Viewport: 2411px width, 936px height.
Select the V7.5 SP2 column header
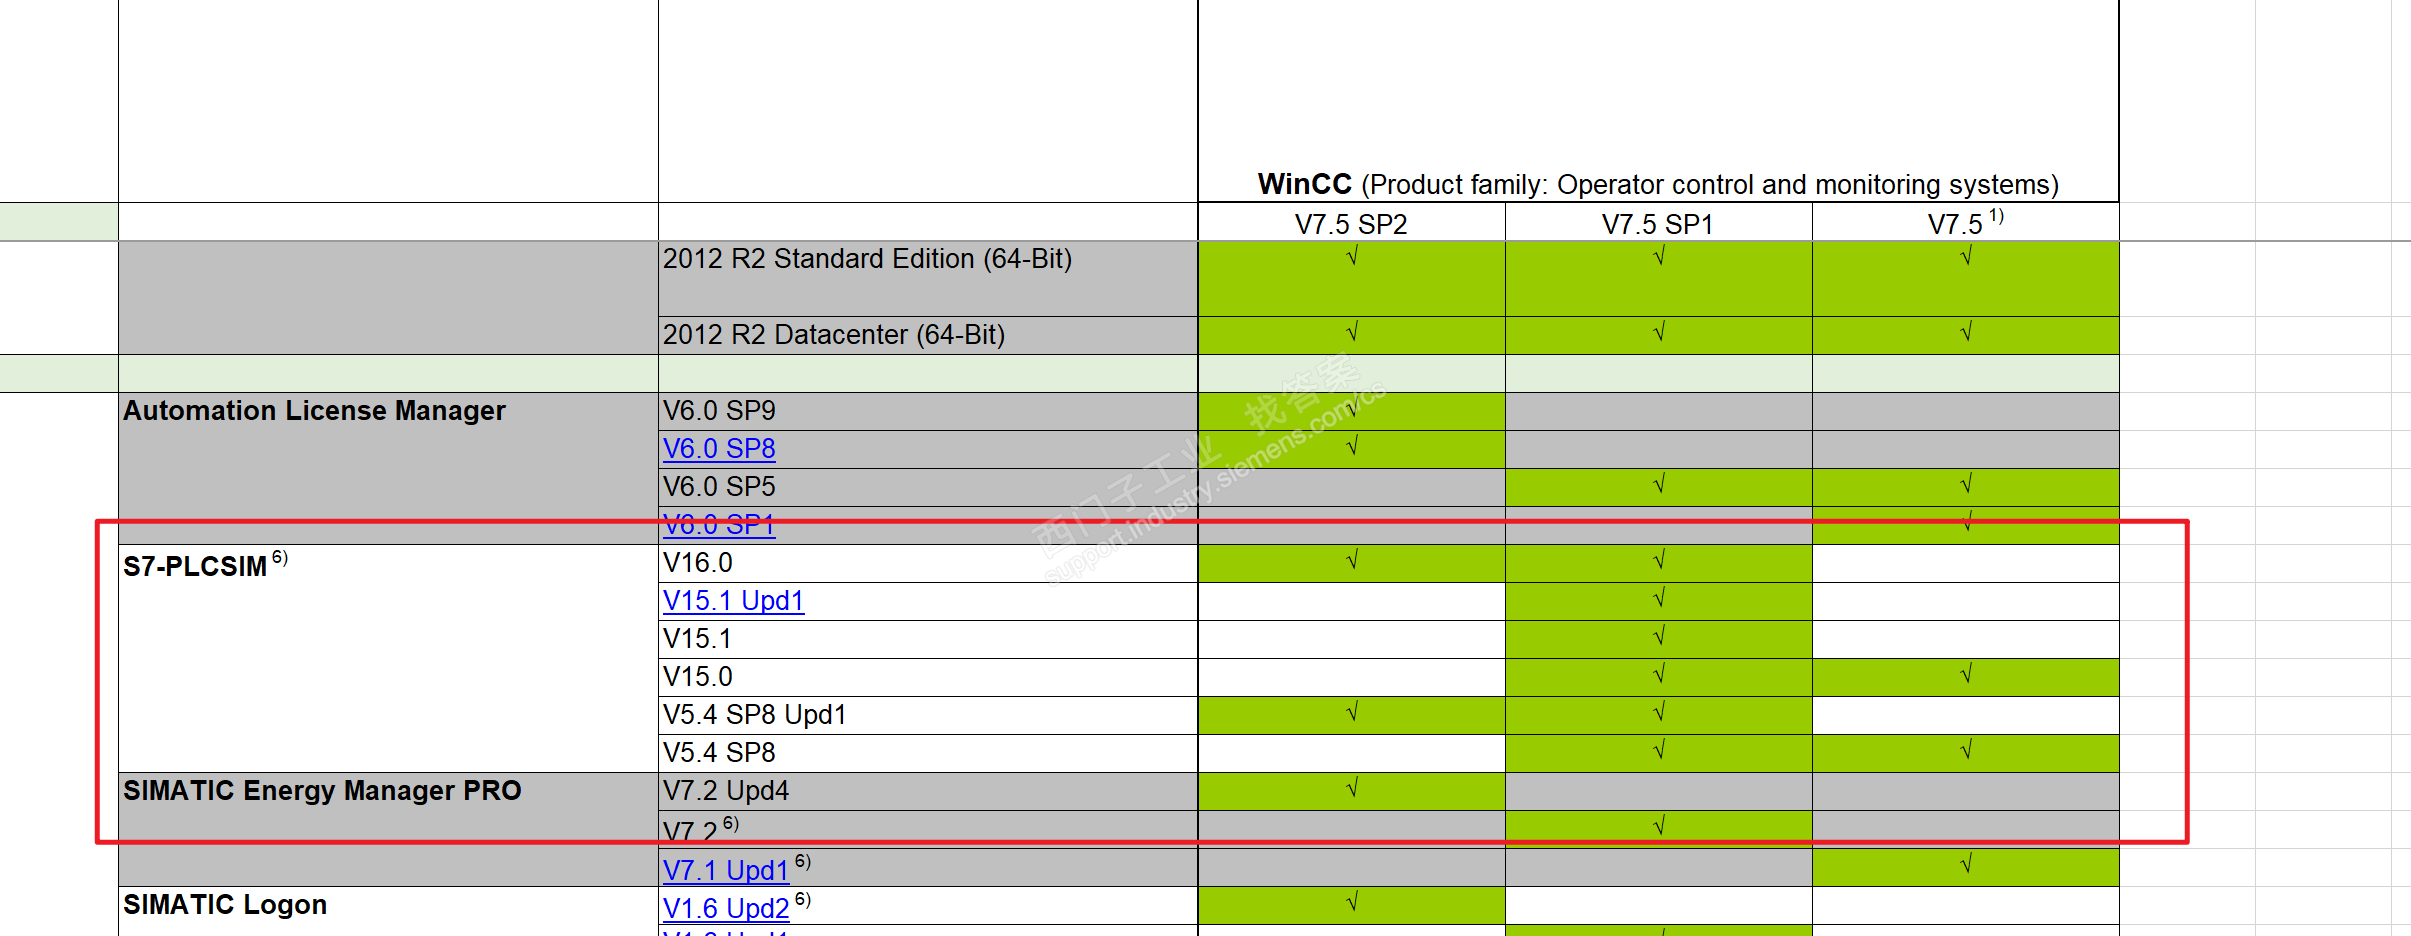click(x=1351, y=223)
